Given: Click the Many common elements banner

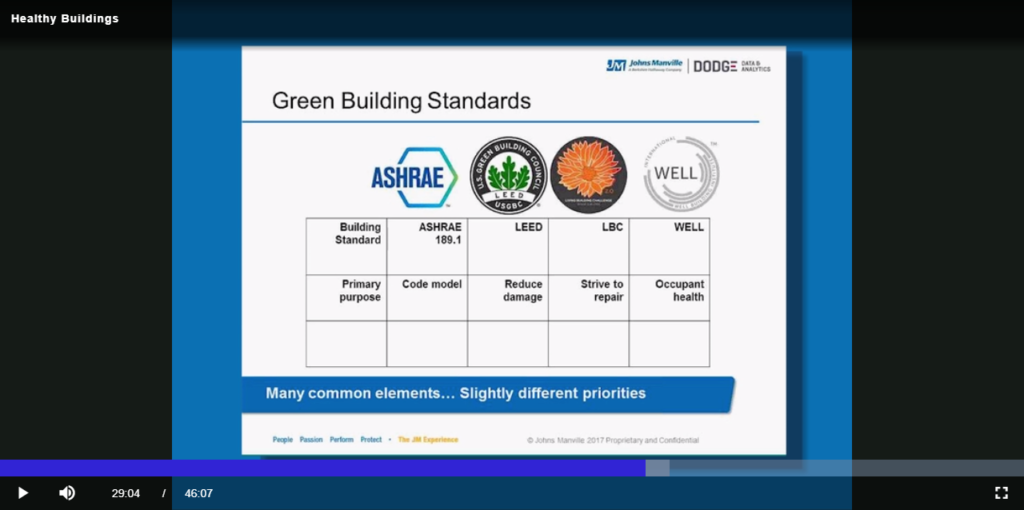Looking at the screenshot, I should coord(488,394).
